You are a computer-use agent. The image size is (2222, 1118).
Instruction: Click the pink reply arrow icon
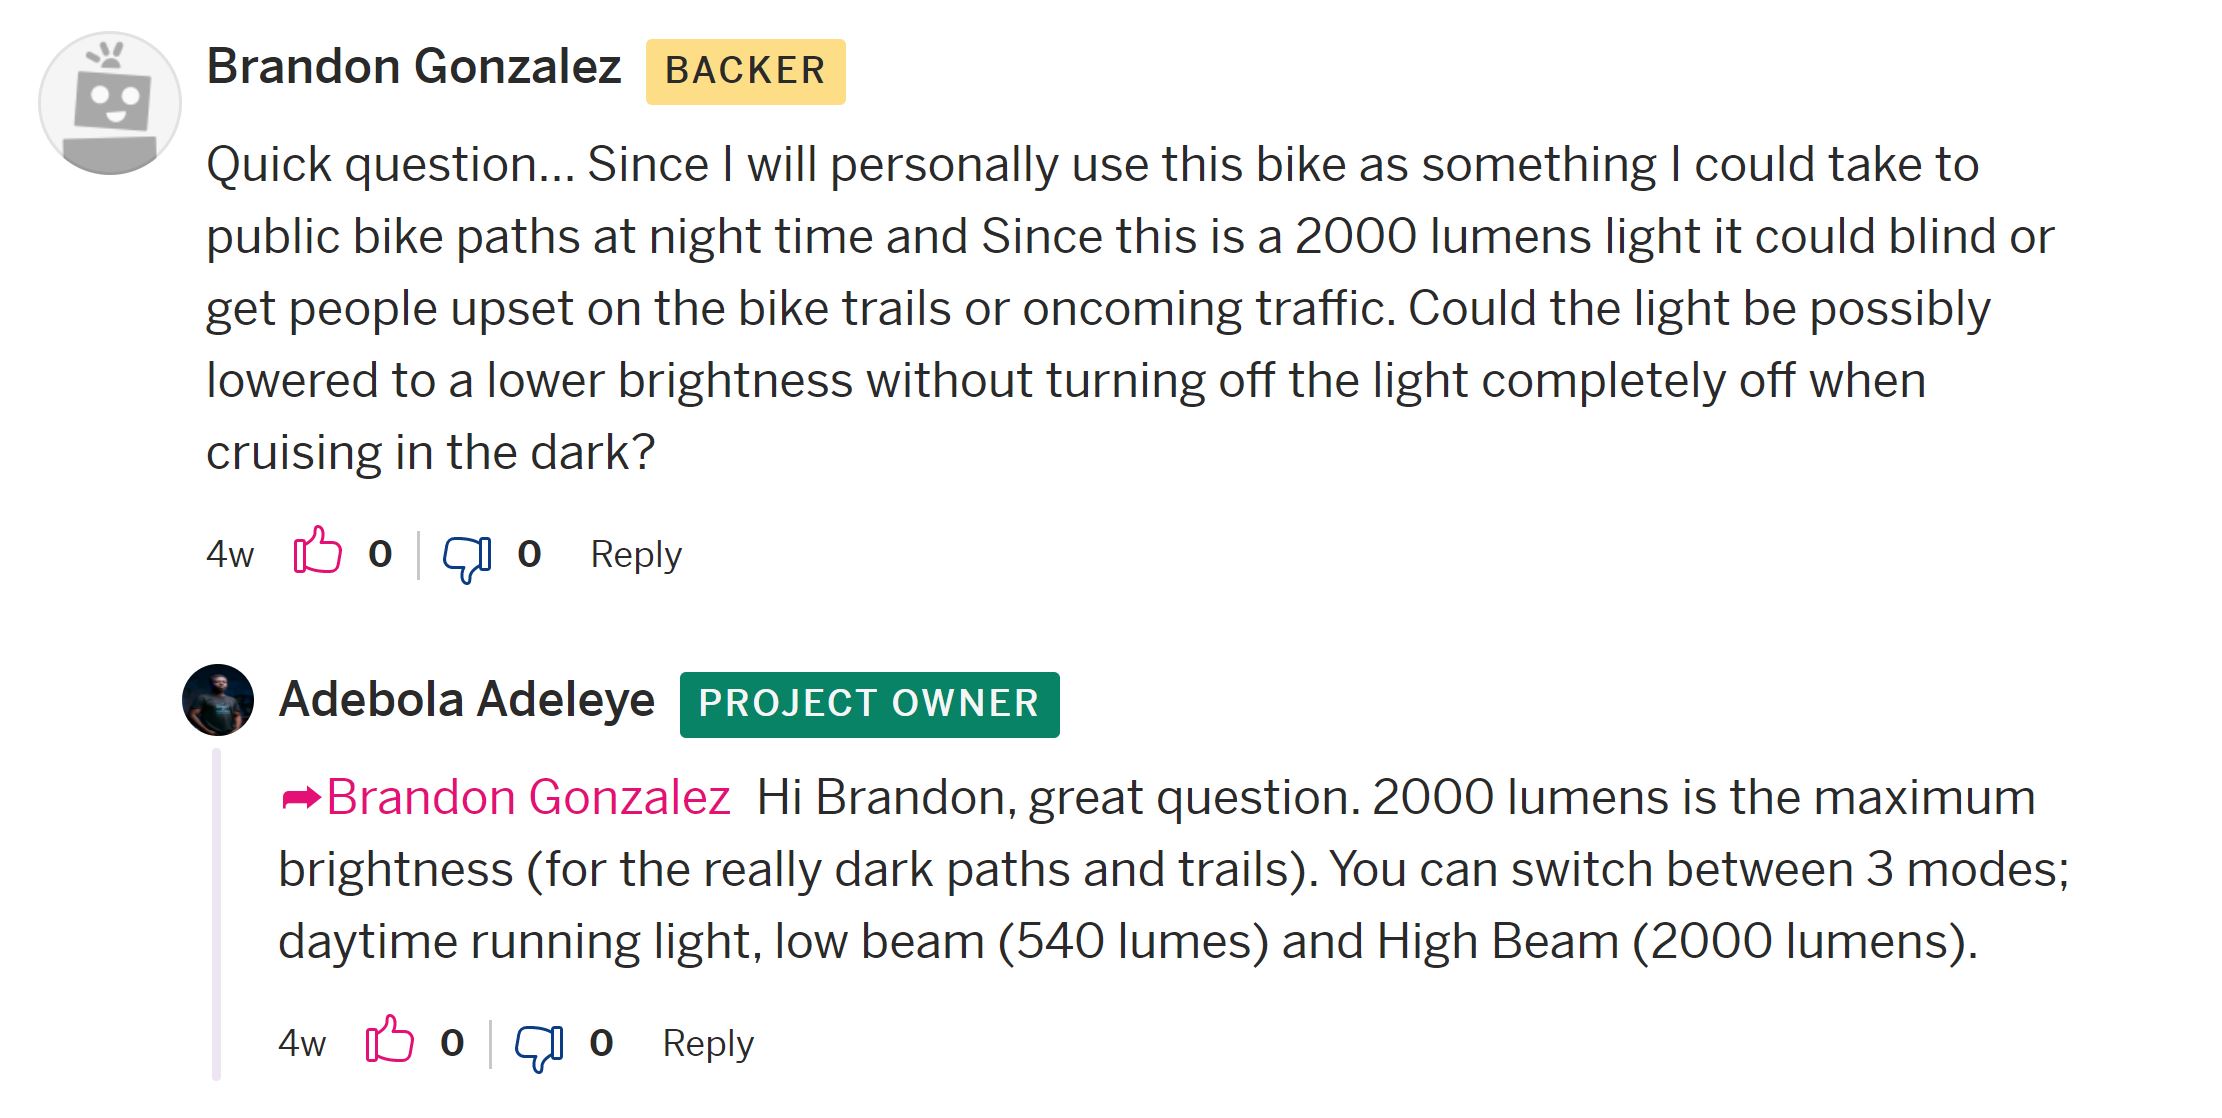tap(300, 798)
